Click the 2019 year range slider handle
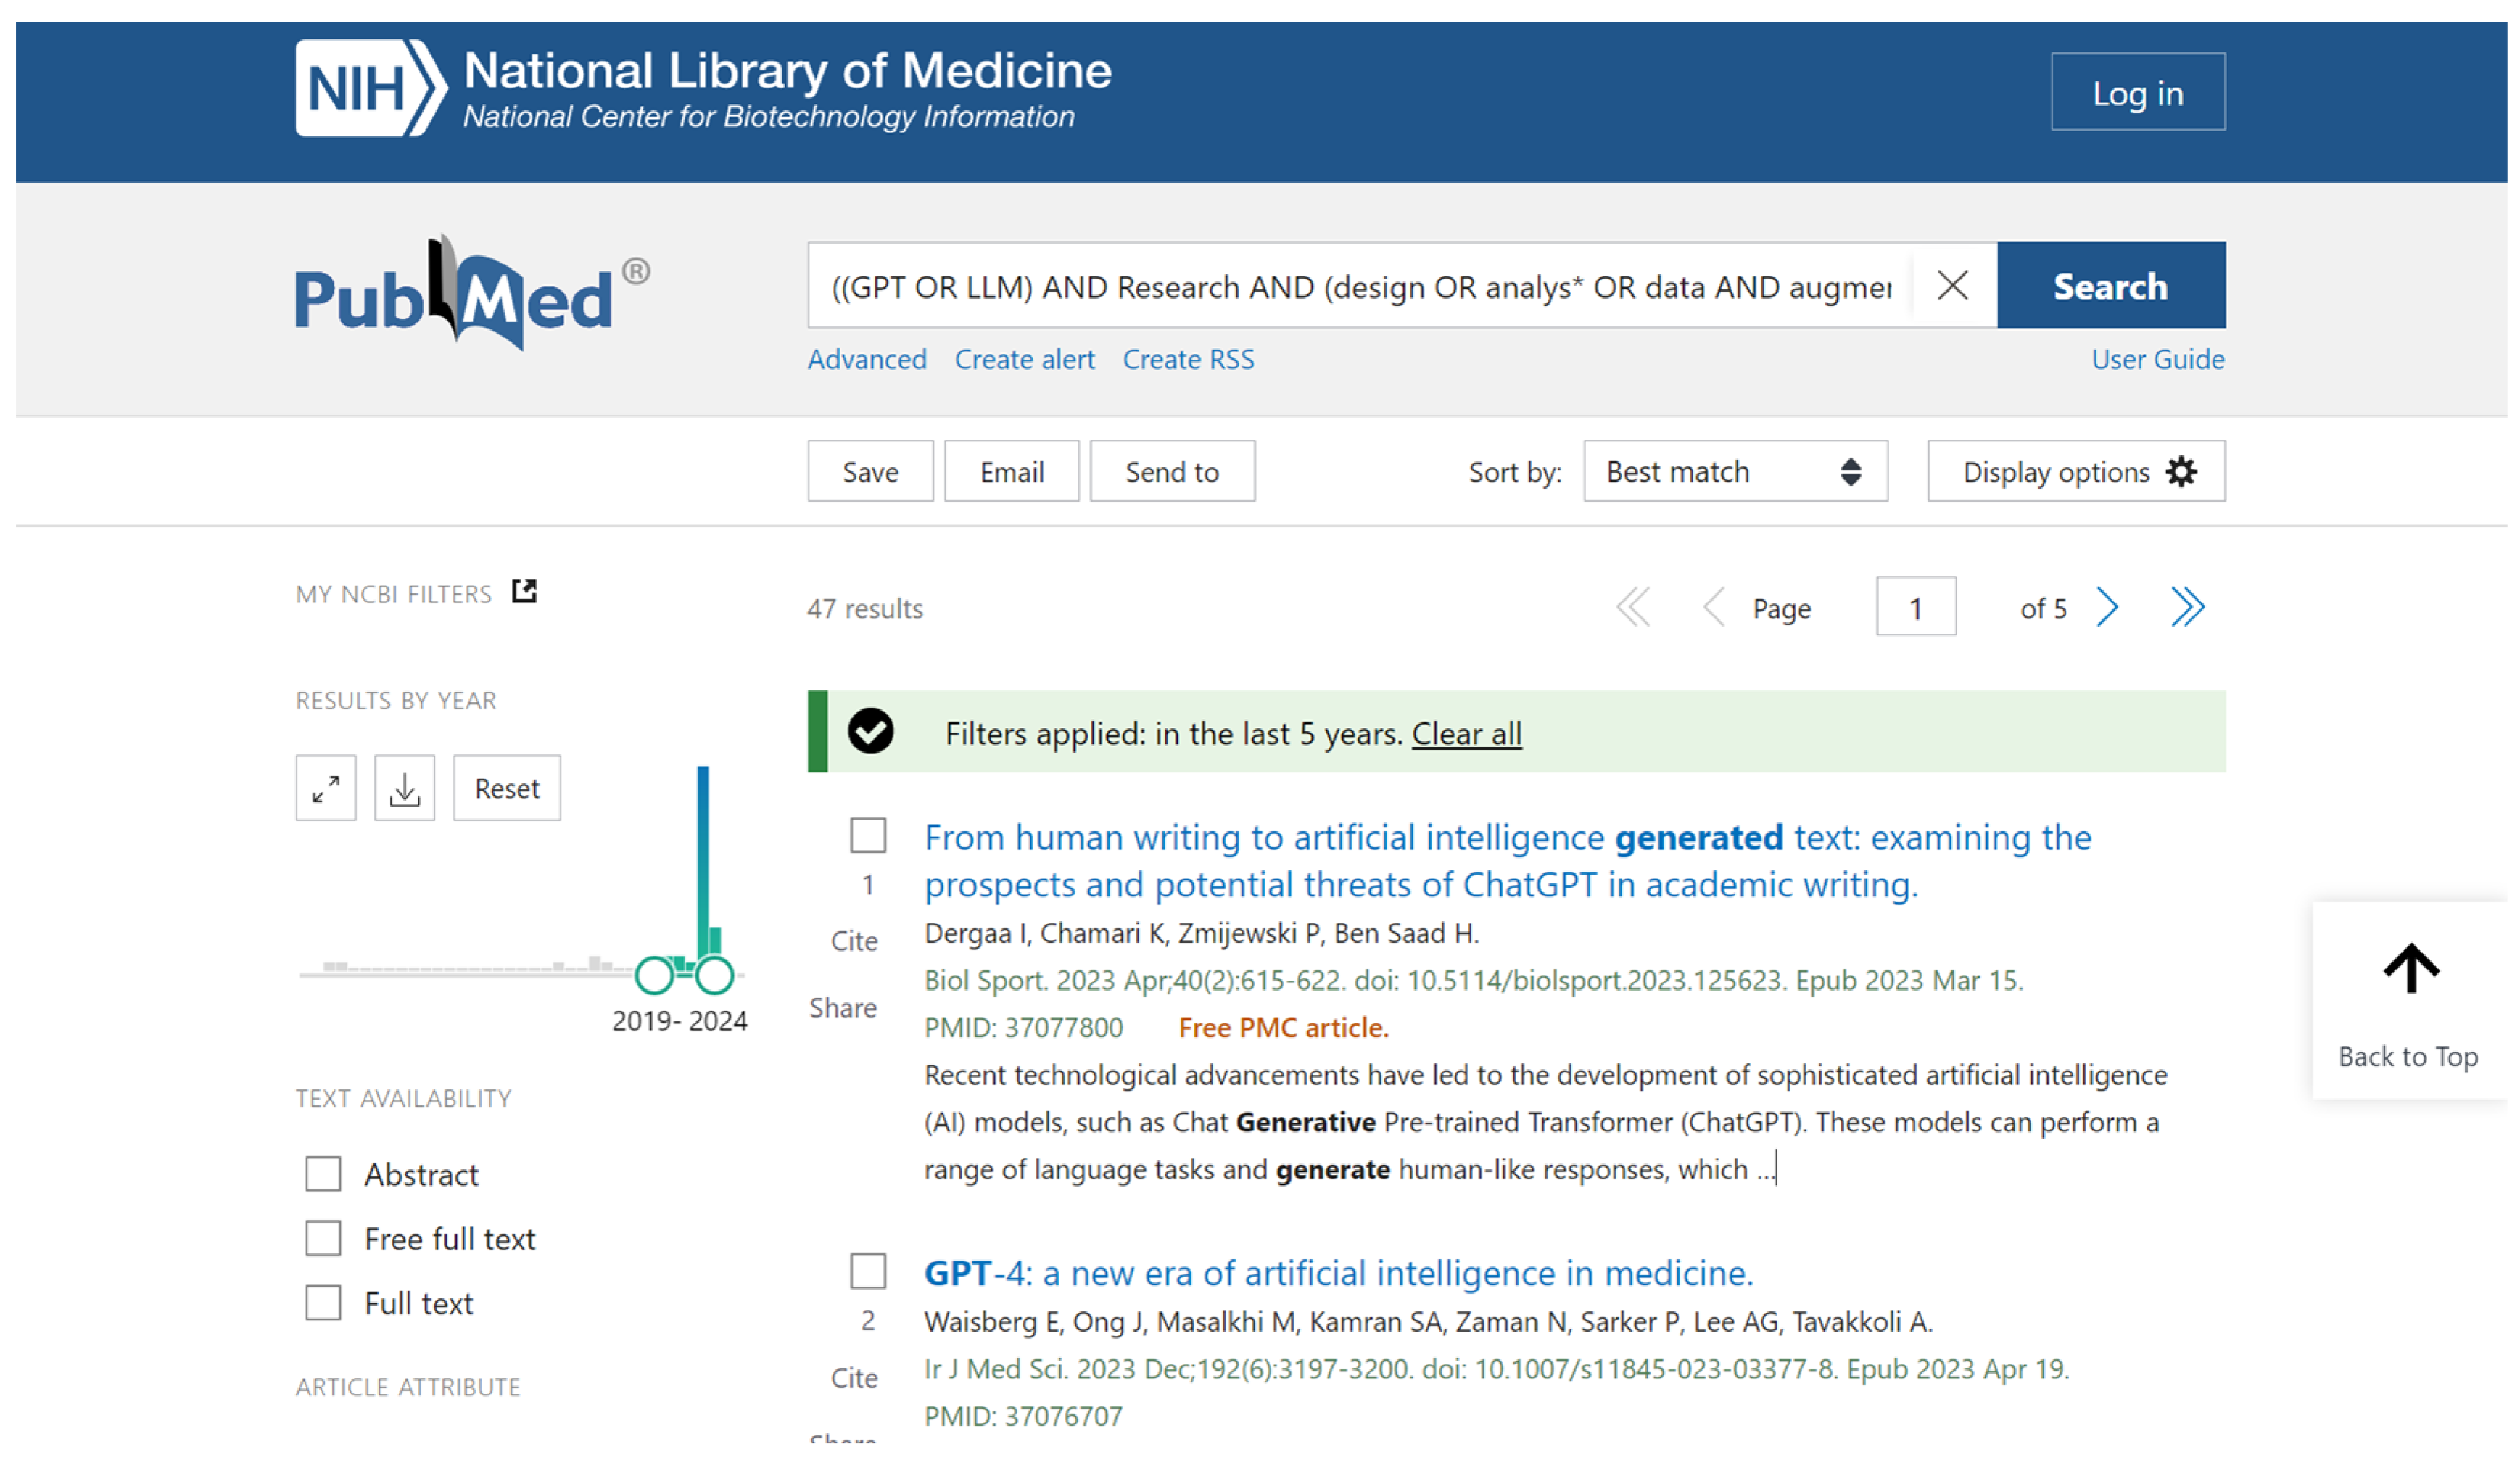The image size is (2520, 1460). [x=654, y=975]
